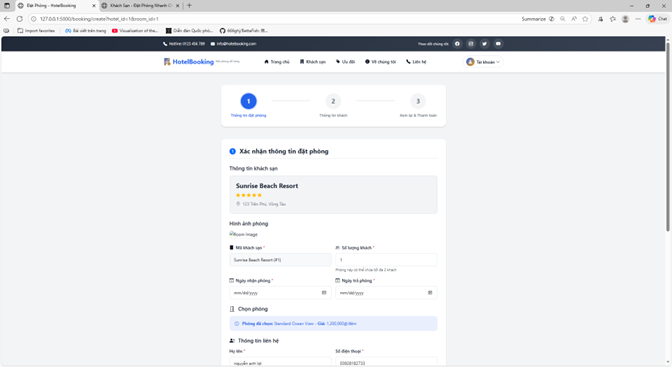Open the browser profile avatar
Screen dimensions: 672x367
[x=625, y=19]
